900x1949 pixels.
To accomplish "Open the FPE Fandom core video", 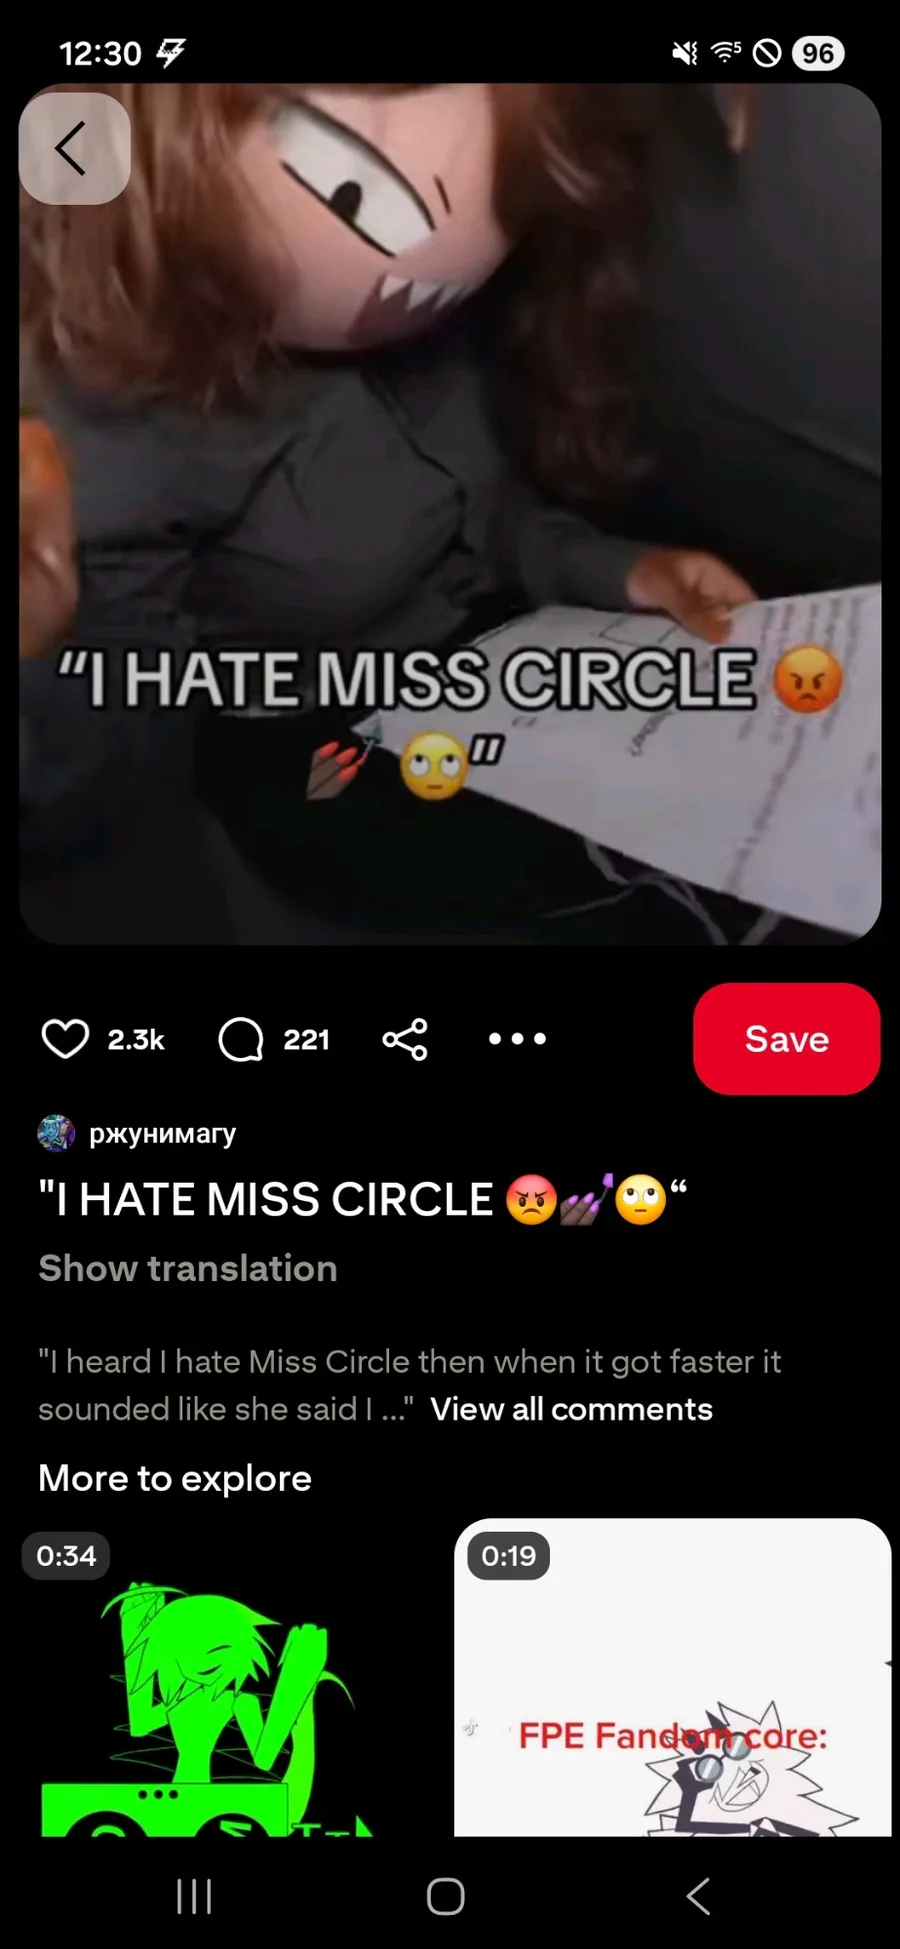I will pos(672,1677).
